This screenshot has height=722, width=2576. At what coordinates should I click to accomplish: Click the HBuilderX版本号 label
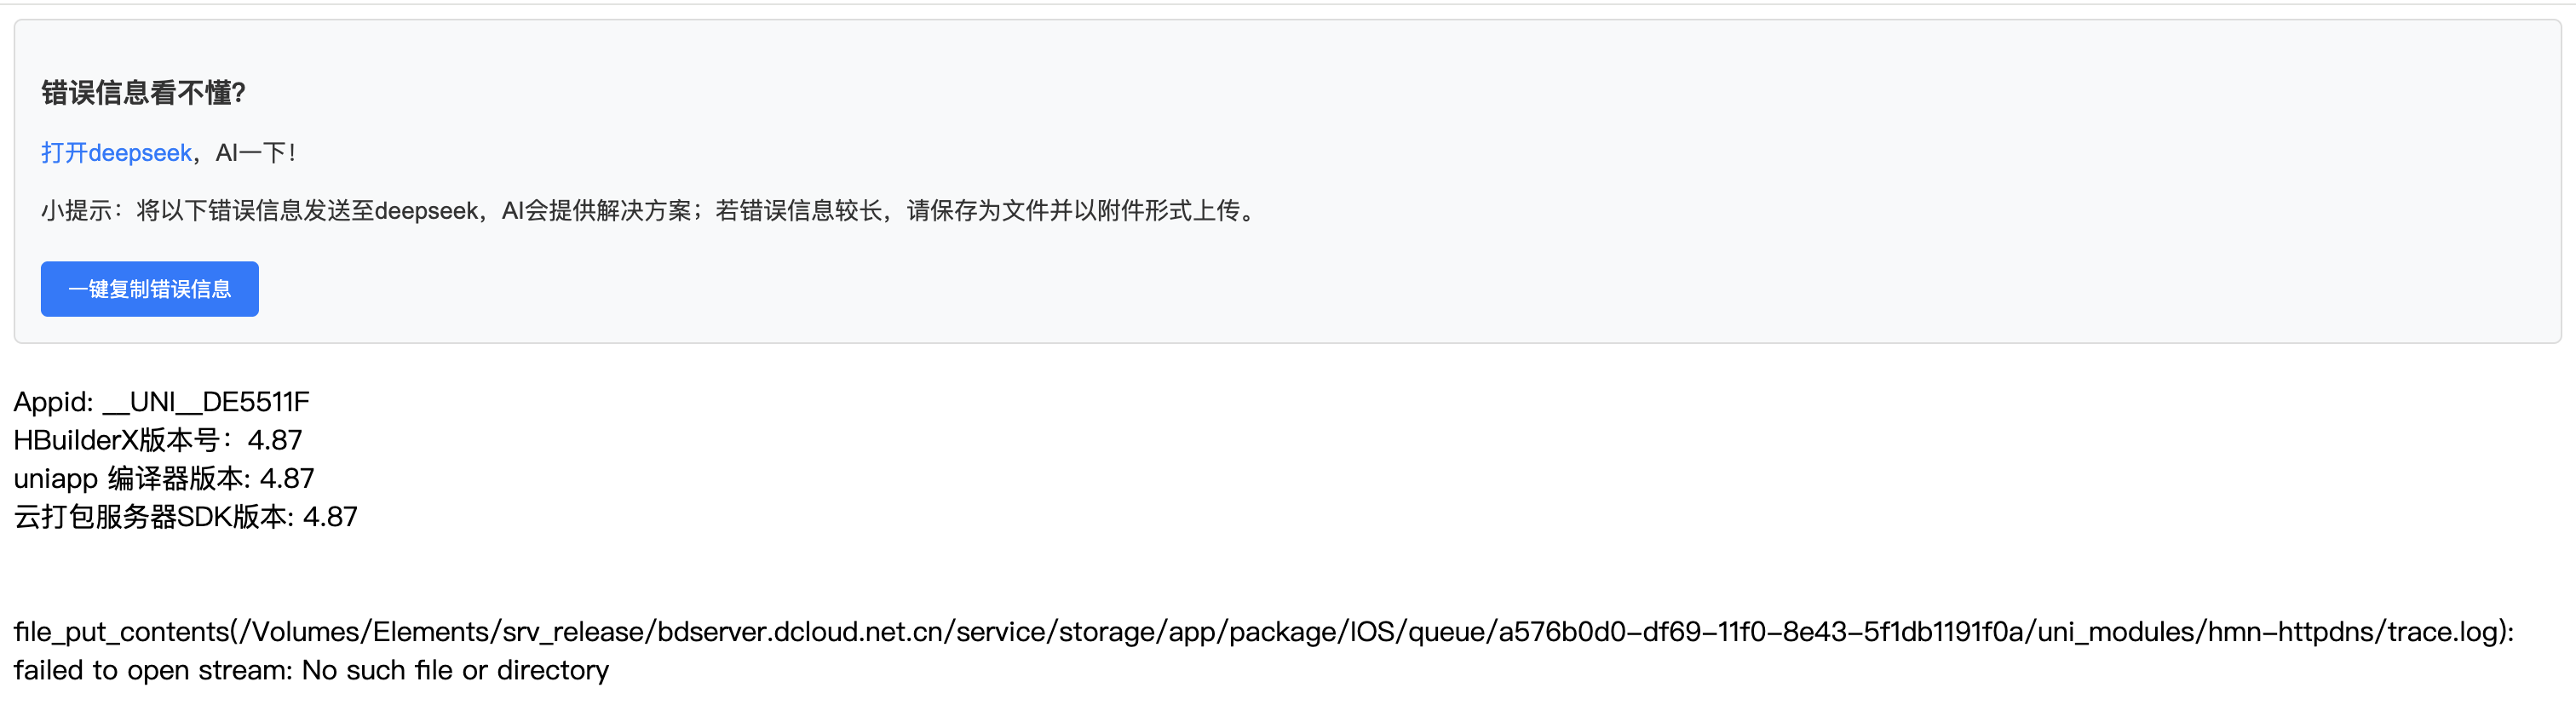tap(116, 440)
